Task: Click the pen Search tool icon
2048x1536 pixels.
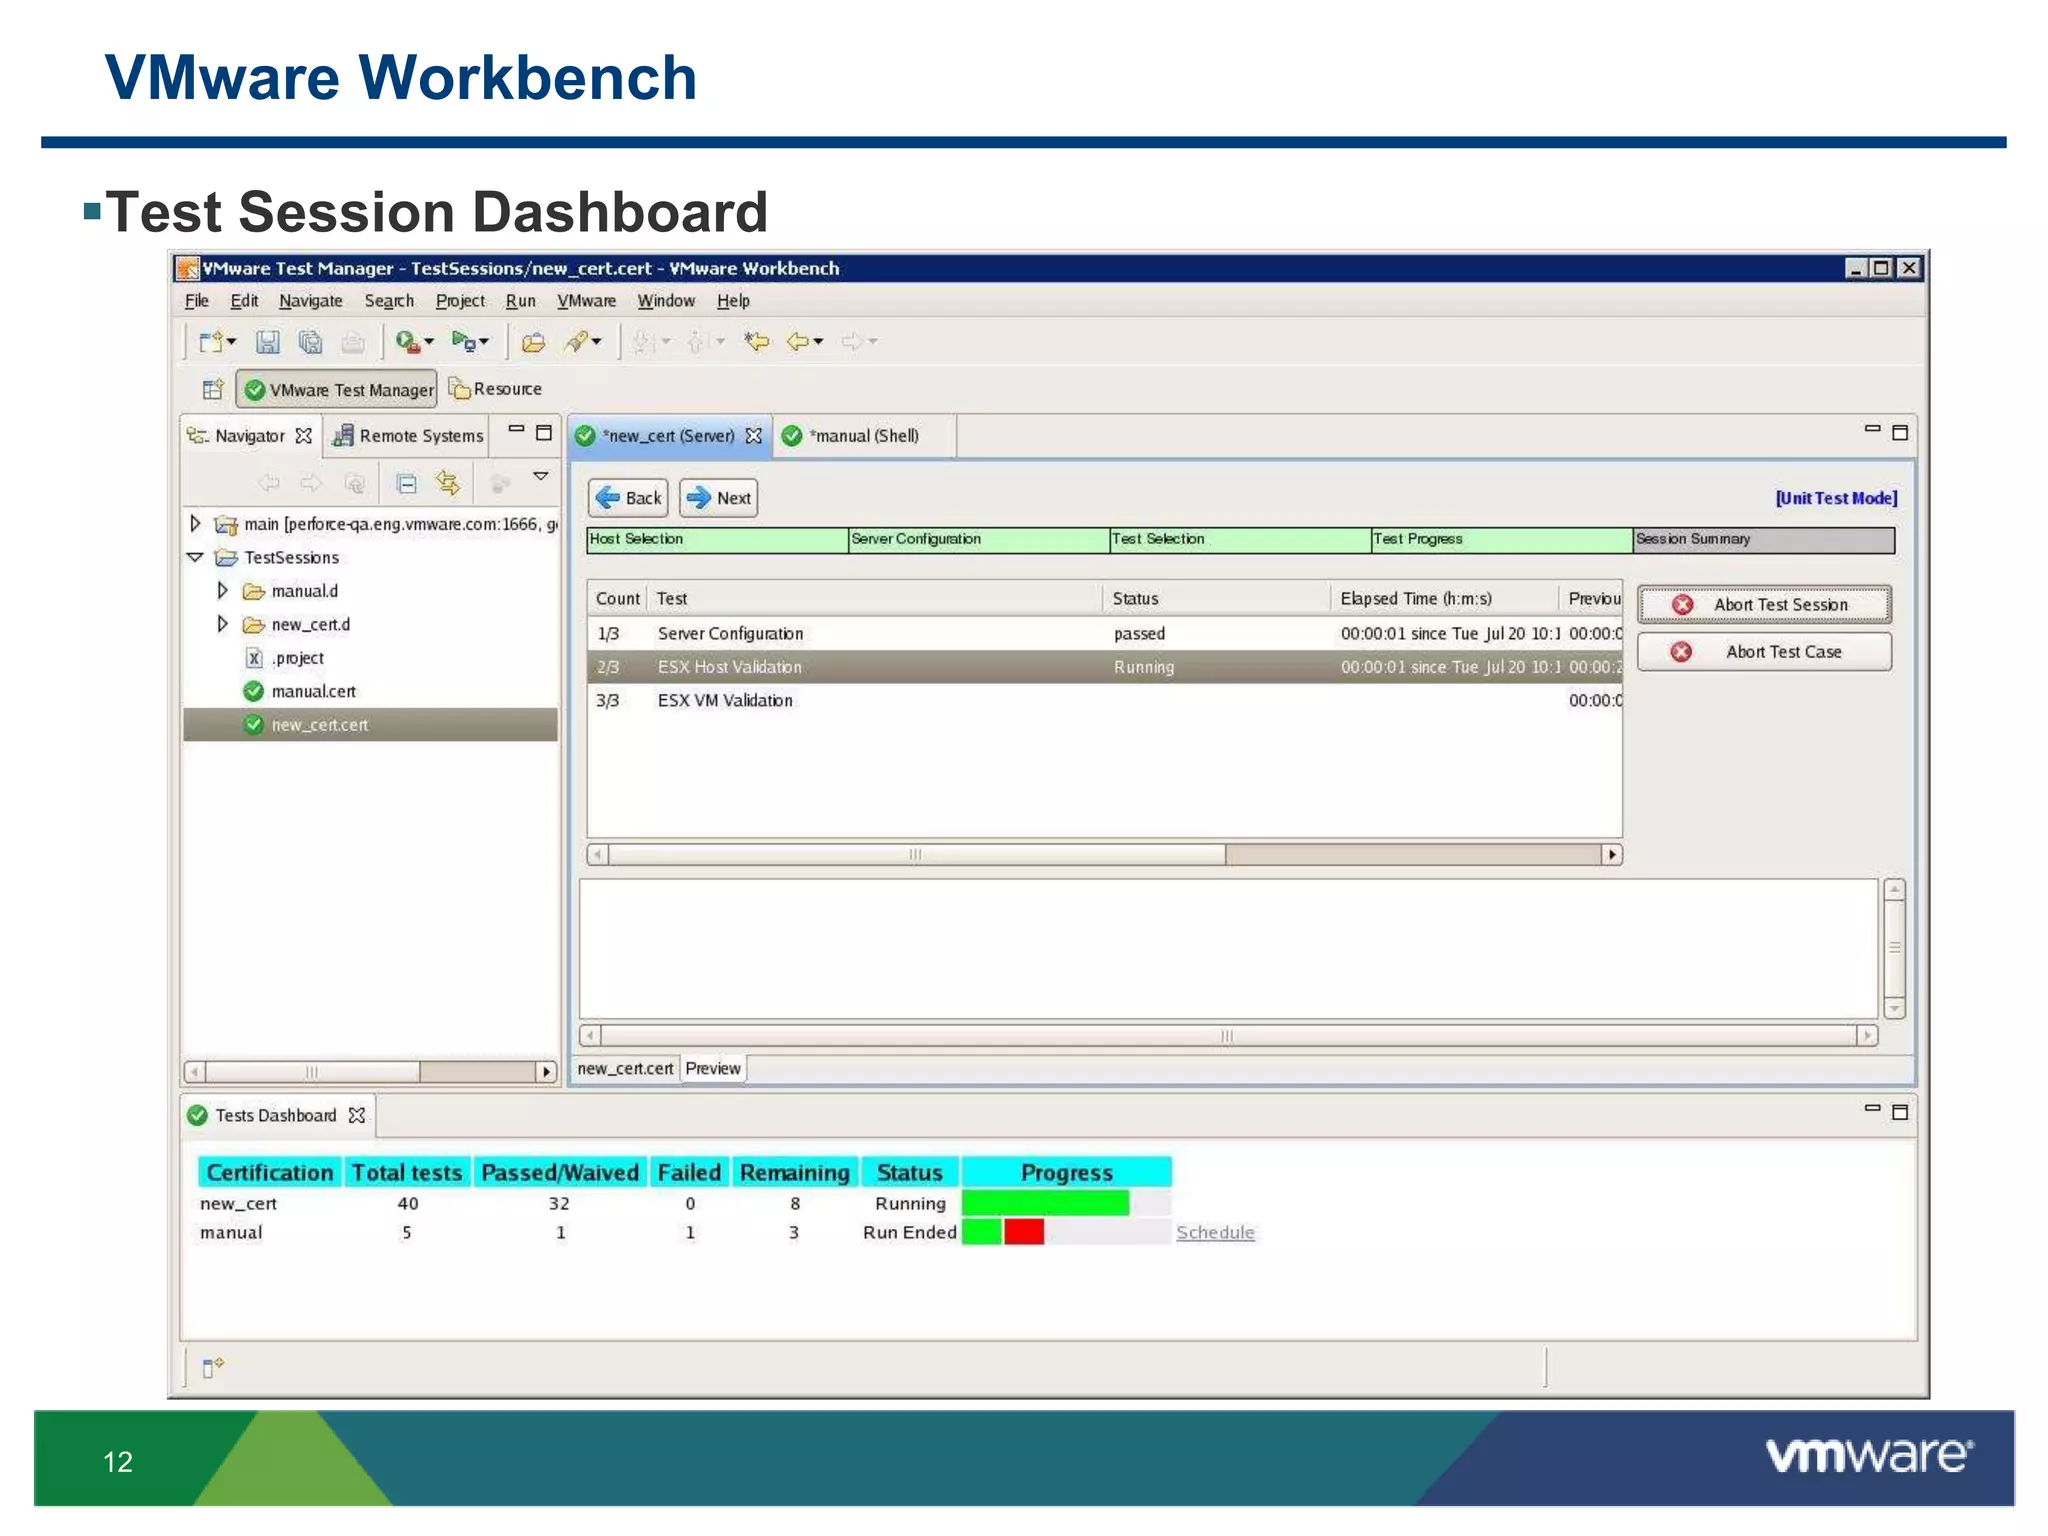Action: 576,342
